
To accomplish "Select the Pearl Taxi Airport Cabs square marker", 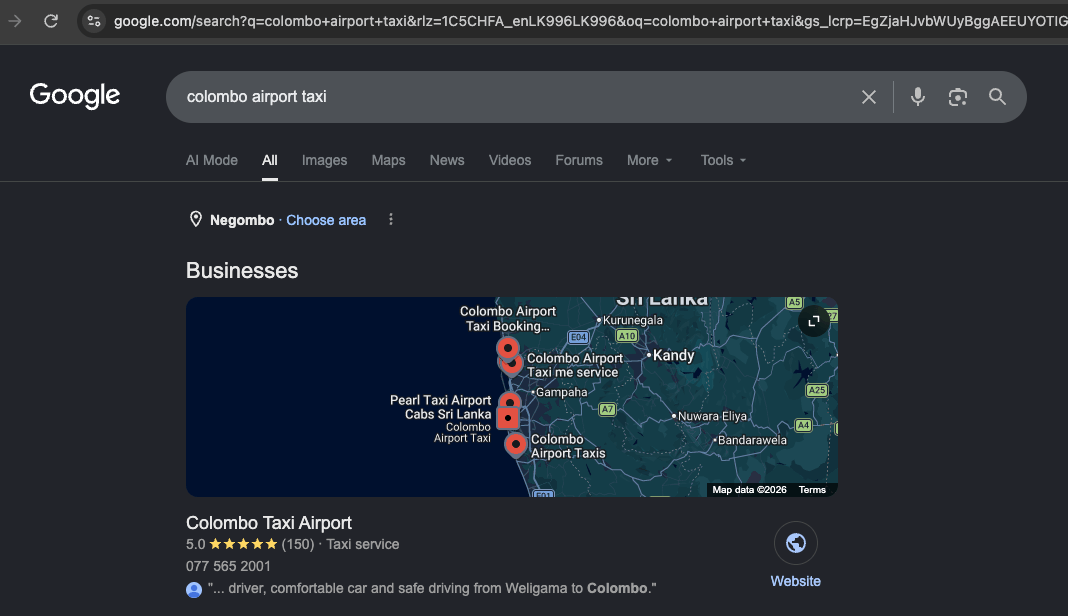I will point(507,418).
